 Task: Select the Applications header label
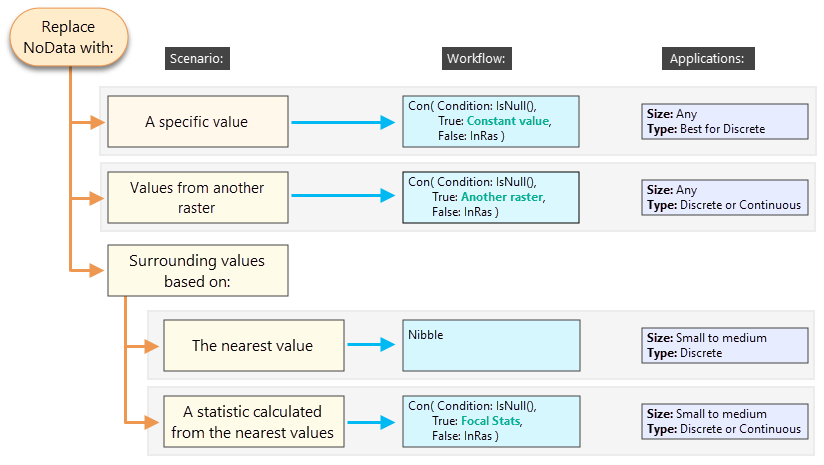[x=707, y=58]
